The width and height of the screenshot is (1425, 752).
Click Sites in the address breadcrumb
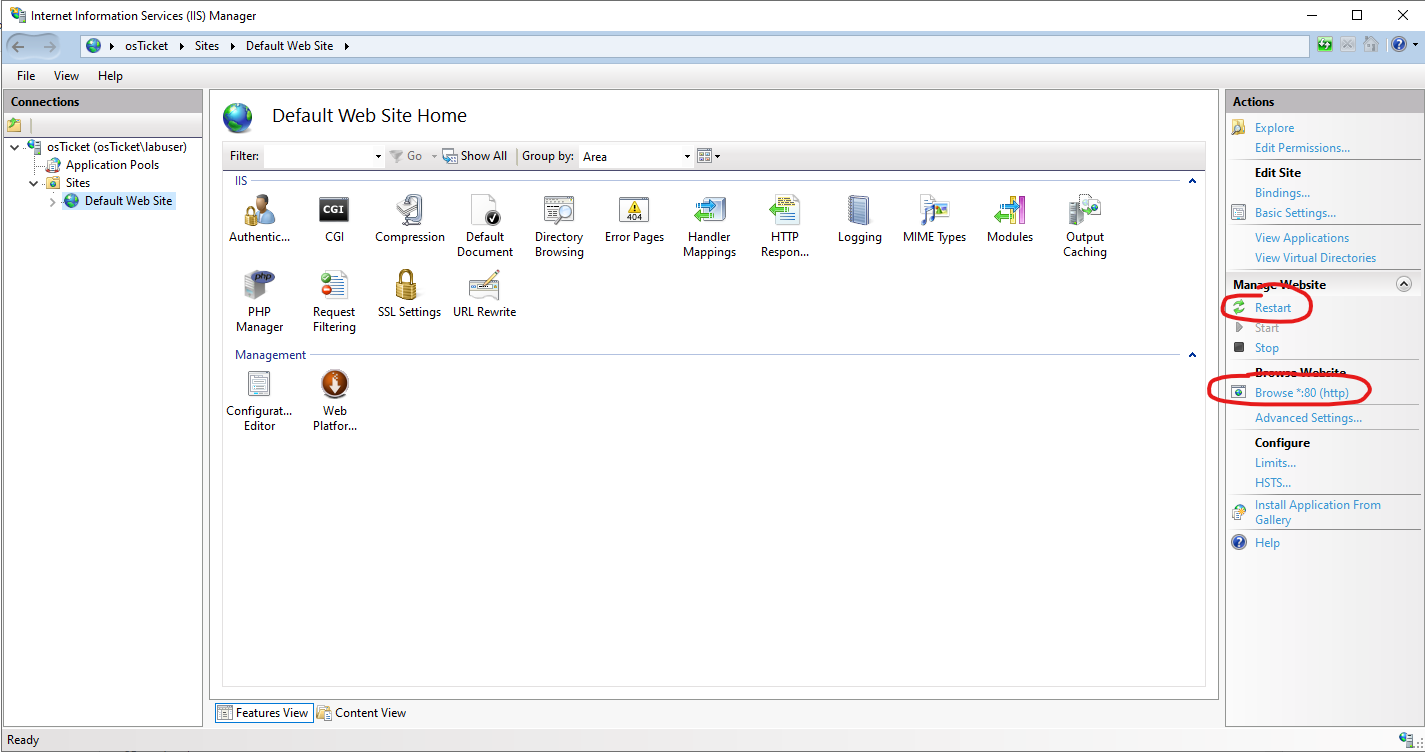pos(207,46)
